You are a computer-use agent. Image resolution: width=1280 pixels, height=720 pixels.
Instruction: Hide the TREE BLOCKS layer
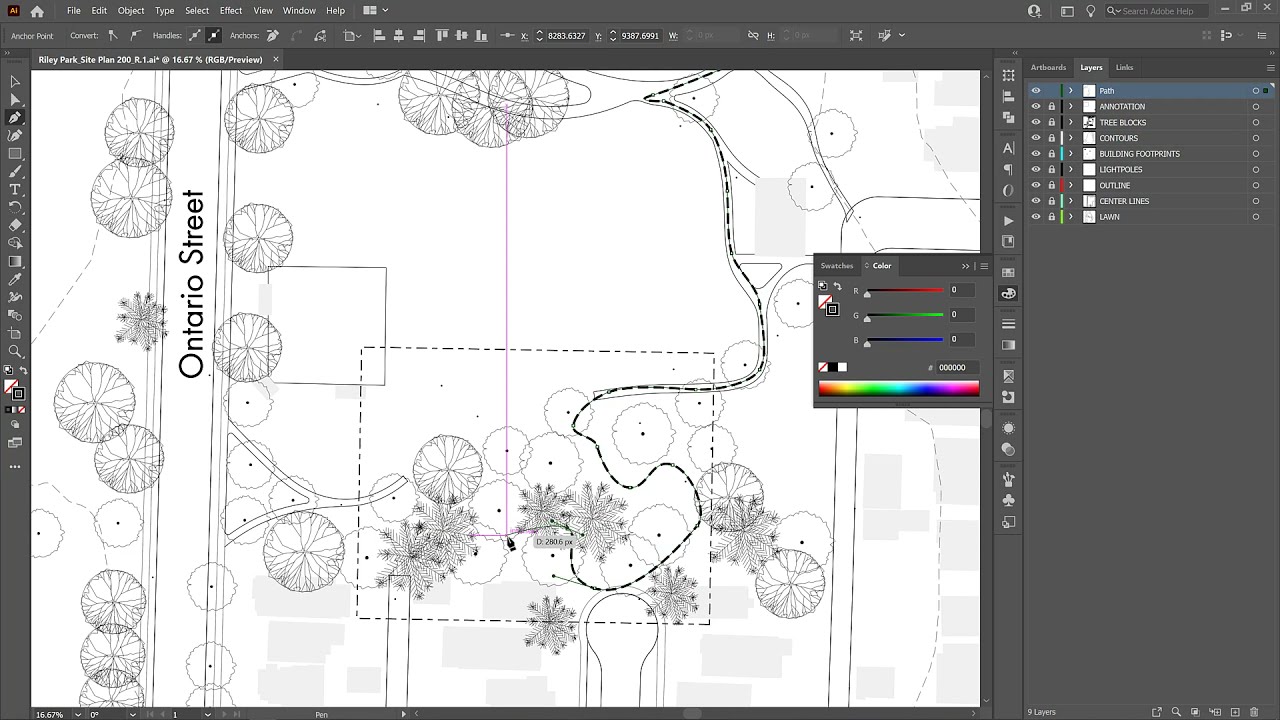(1036, 122)
